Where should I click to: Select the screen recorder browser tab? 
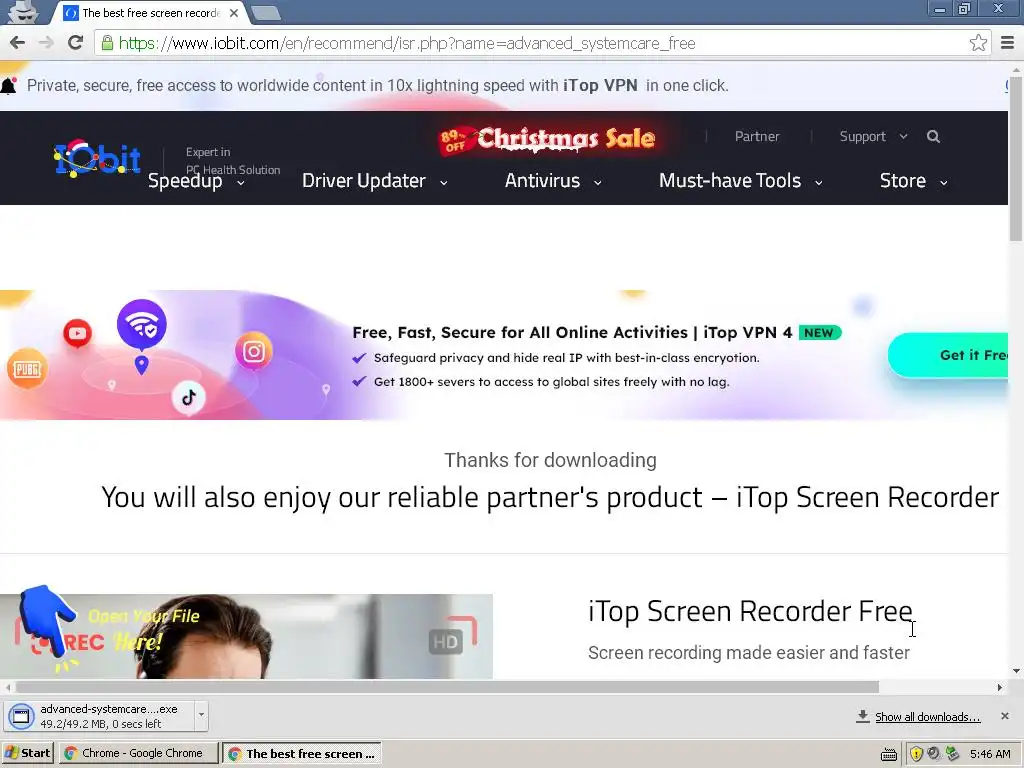(x=152, y=13)
